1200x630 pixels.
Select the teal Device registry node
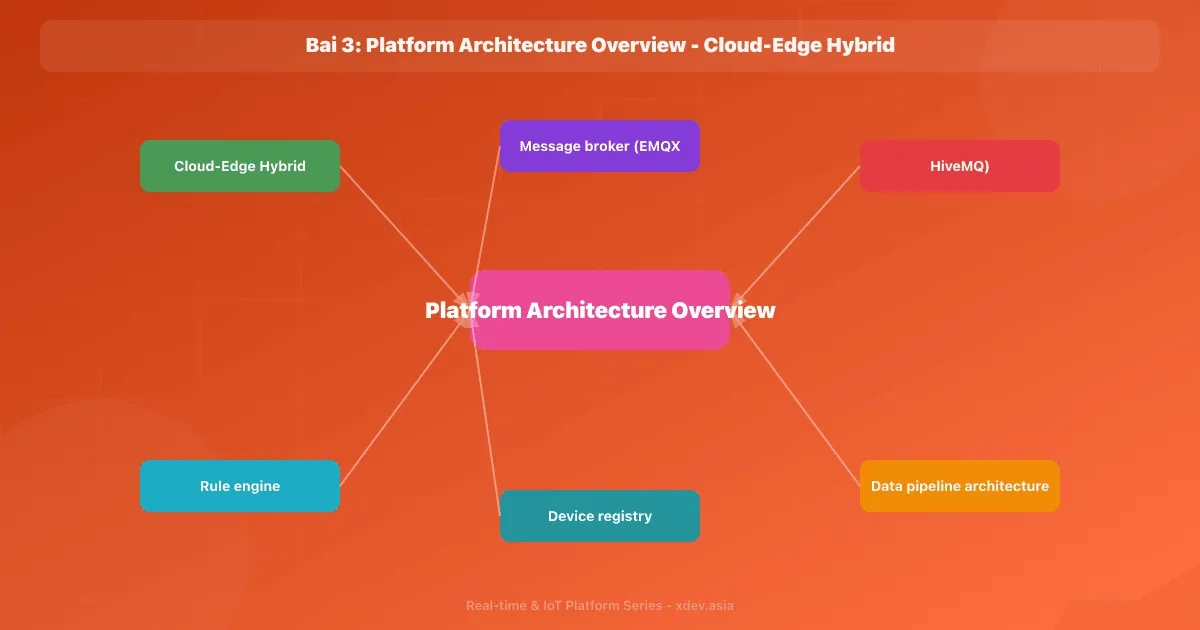(600, 516)
